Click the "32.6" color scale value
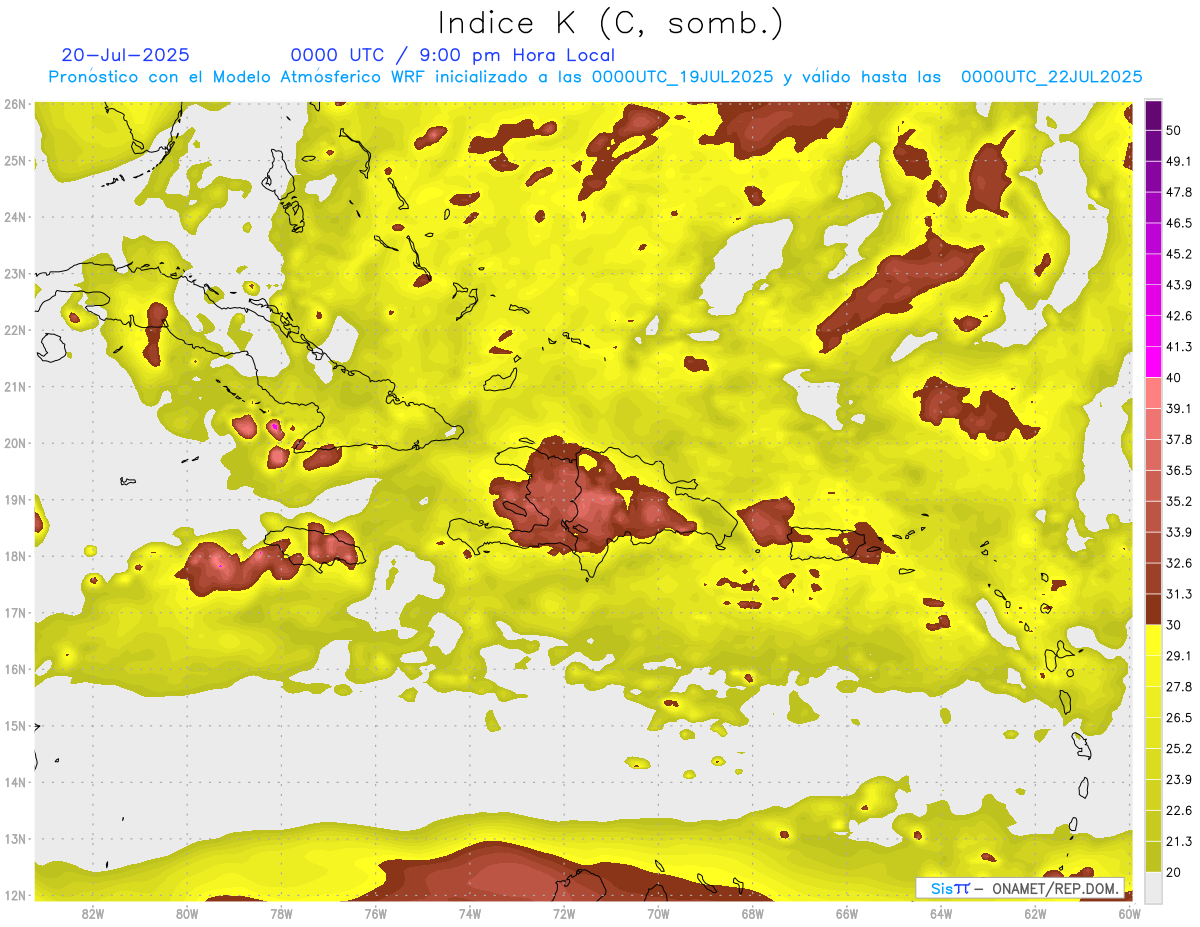1200x927 pixels. (1178, 563)
